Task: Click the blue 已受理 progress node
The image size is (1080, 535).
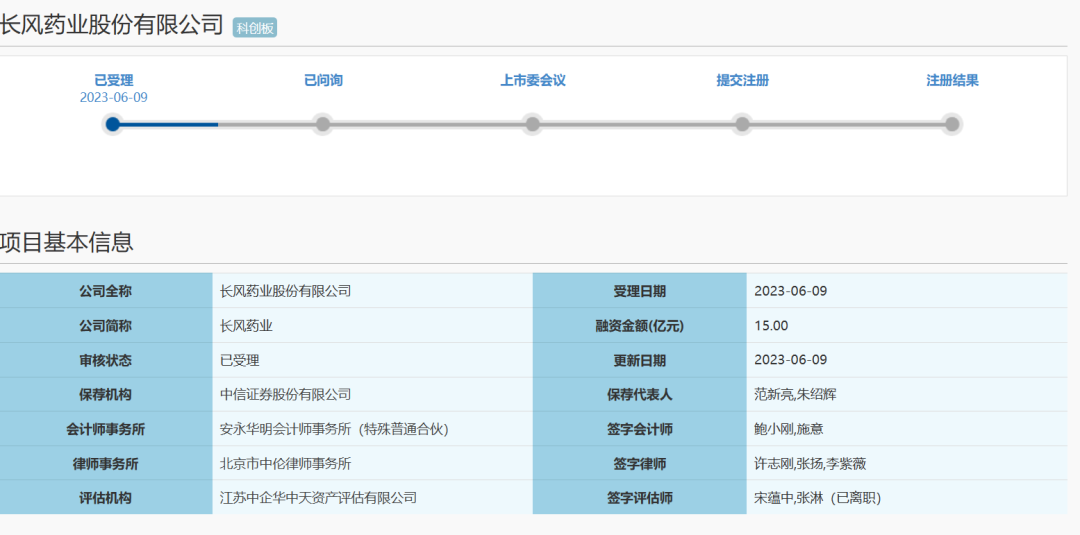Action: (113, 125)
